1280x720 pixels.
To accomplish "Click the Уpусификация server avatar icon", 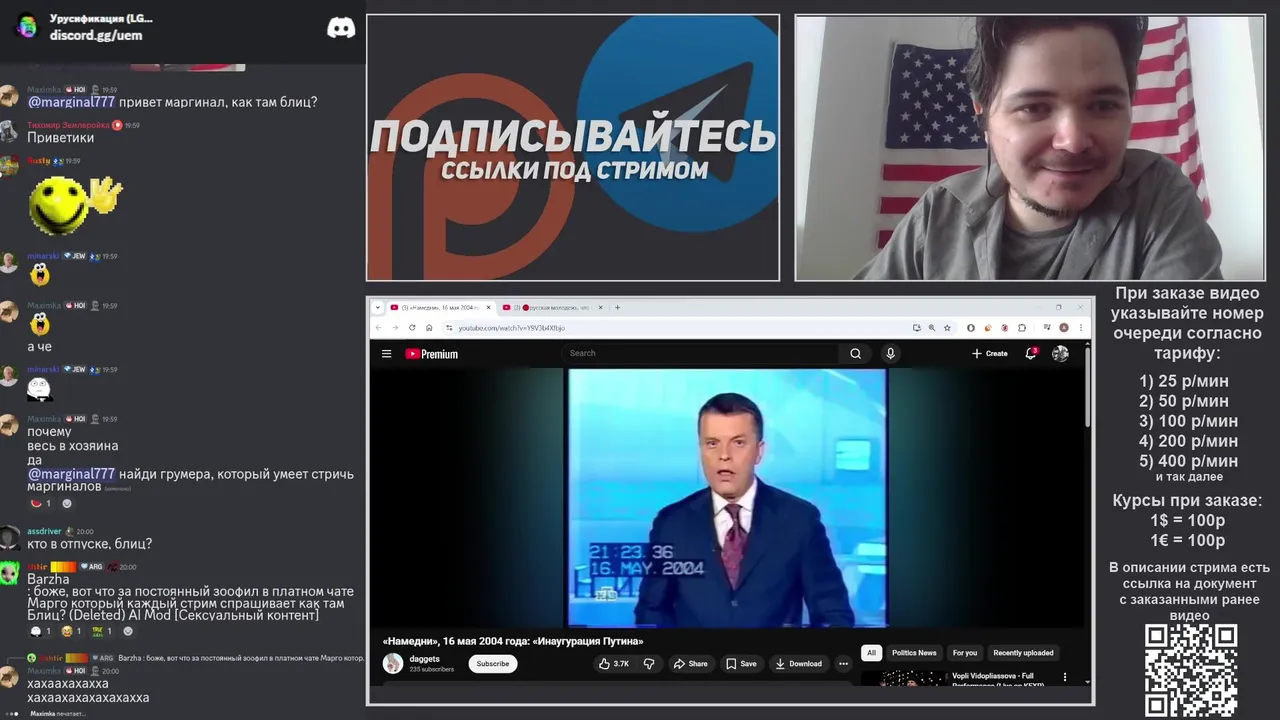I will click(27, 26).
